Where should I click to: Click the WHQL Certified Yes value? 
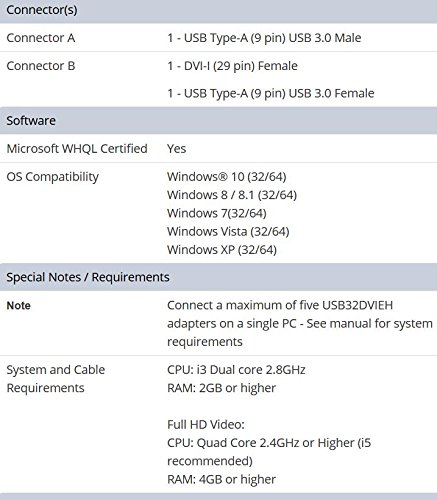[x=176, y=149]
